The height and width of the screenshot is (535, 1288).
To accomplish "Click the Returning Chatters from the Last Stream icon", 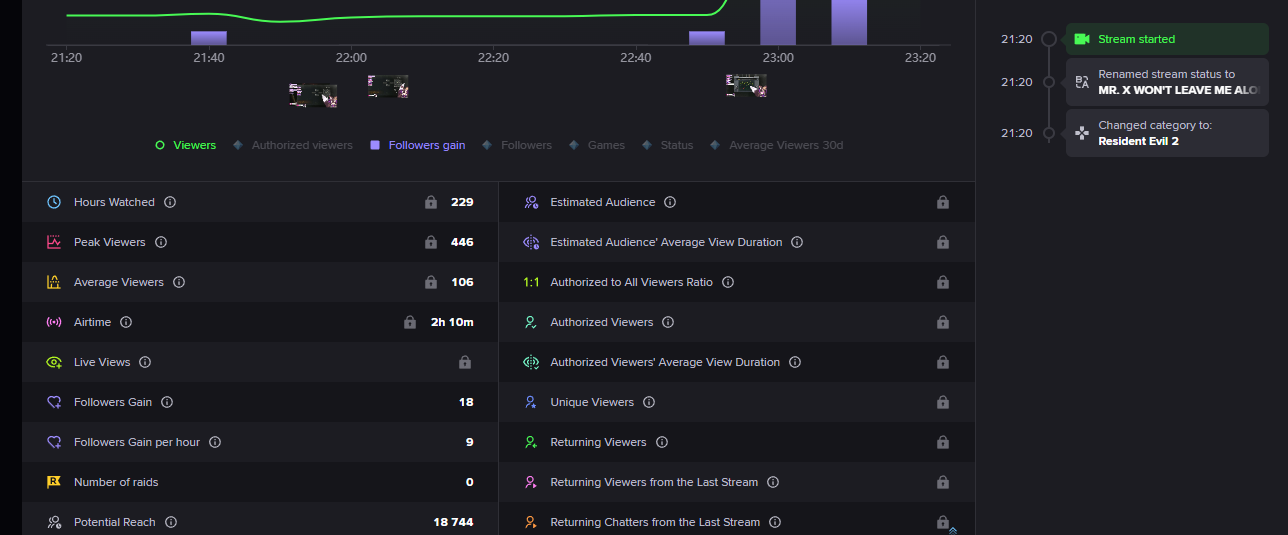I will (531, 522).
